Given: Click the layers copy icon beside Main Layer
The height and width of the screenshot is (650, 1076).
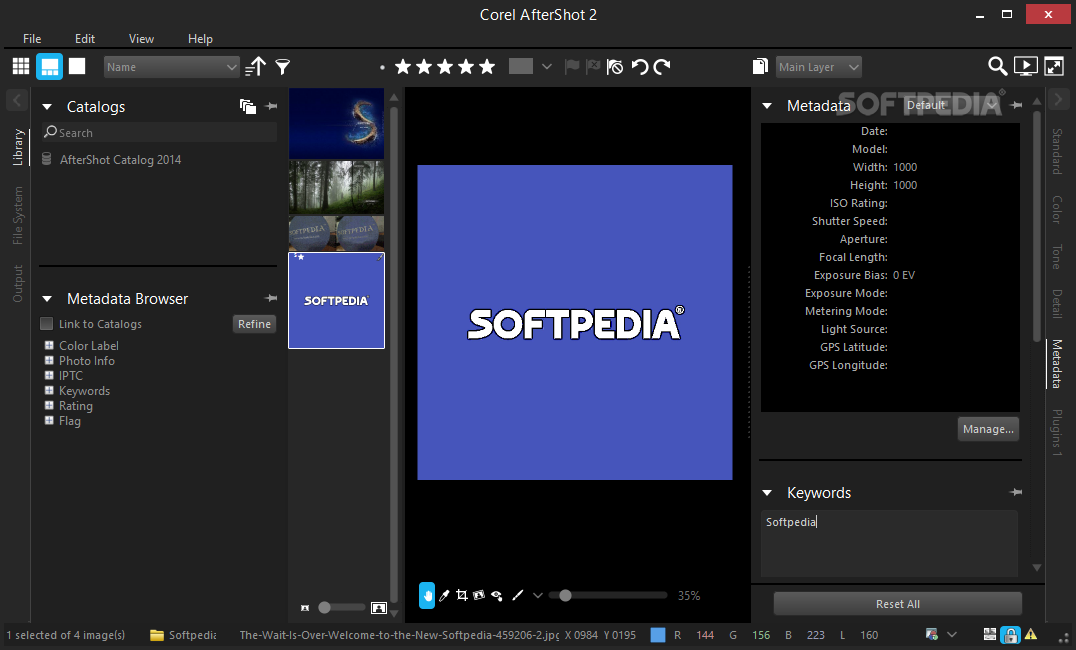Looking at the screenshot, I should [760, 66].
